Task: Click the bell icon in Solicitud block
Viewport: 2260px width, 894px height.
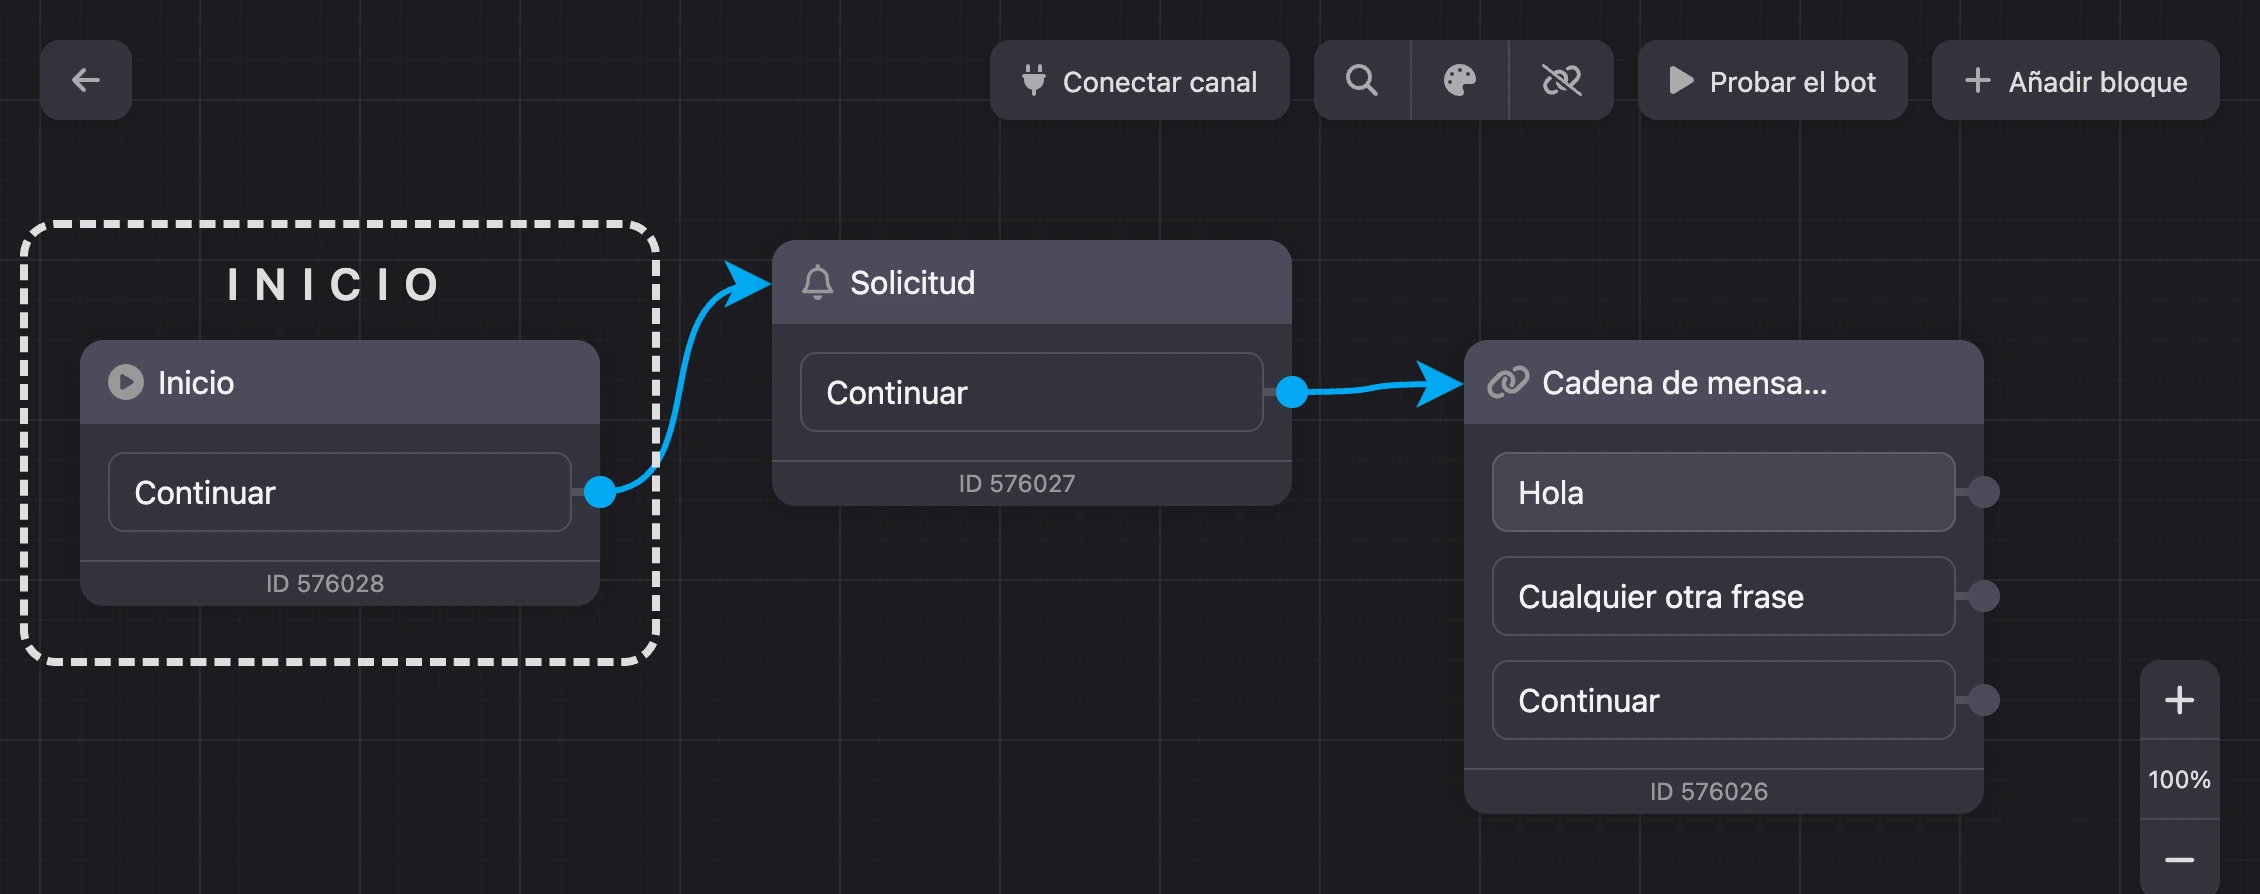Action: [817, 282]
